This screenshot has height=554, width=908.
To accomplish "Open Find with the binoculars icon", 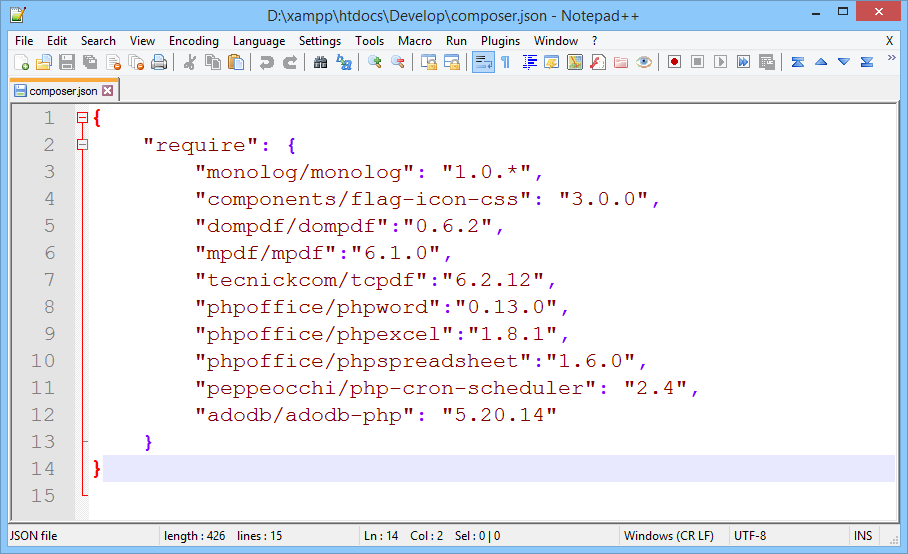I will tap(320, 62).
